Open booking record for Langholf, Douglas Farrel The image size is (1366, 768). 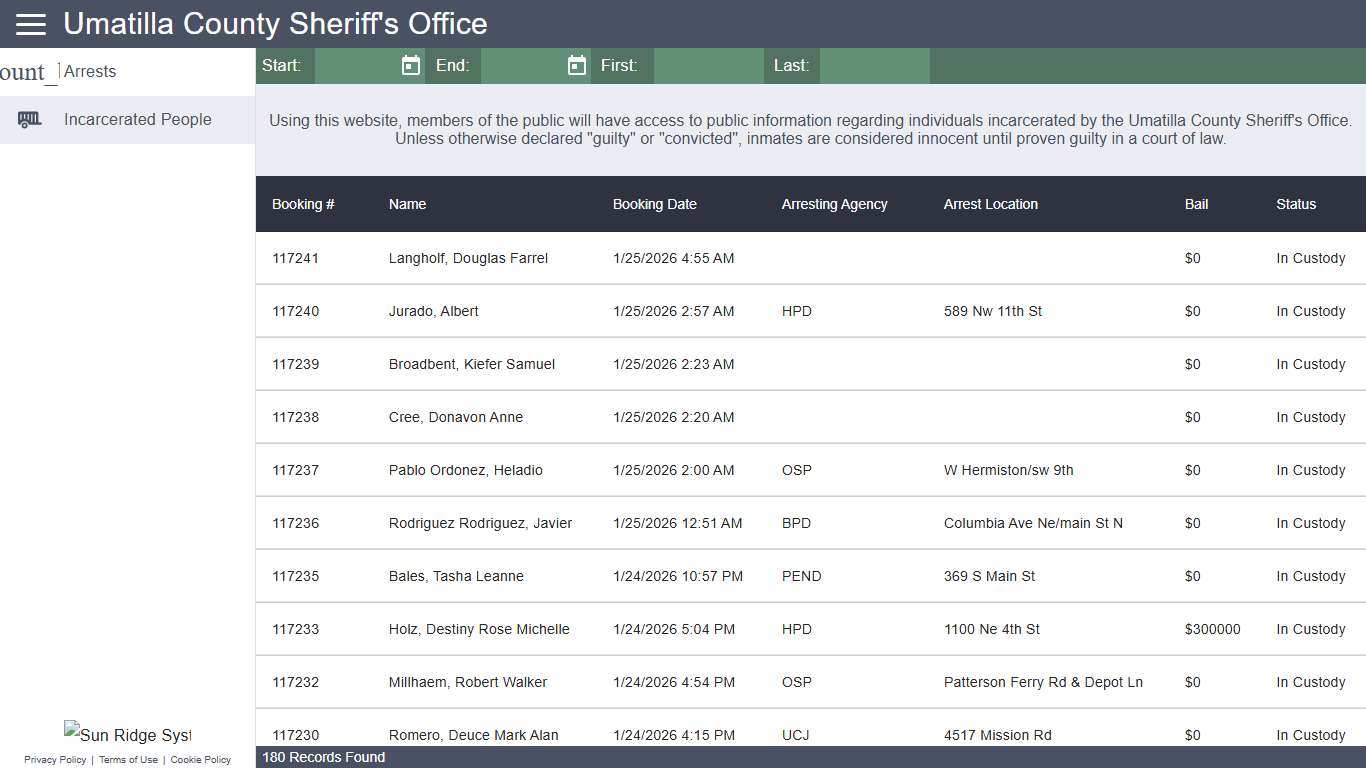click(x=468, y=258)
